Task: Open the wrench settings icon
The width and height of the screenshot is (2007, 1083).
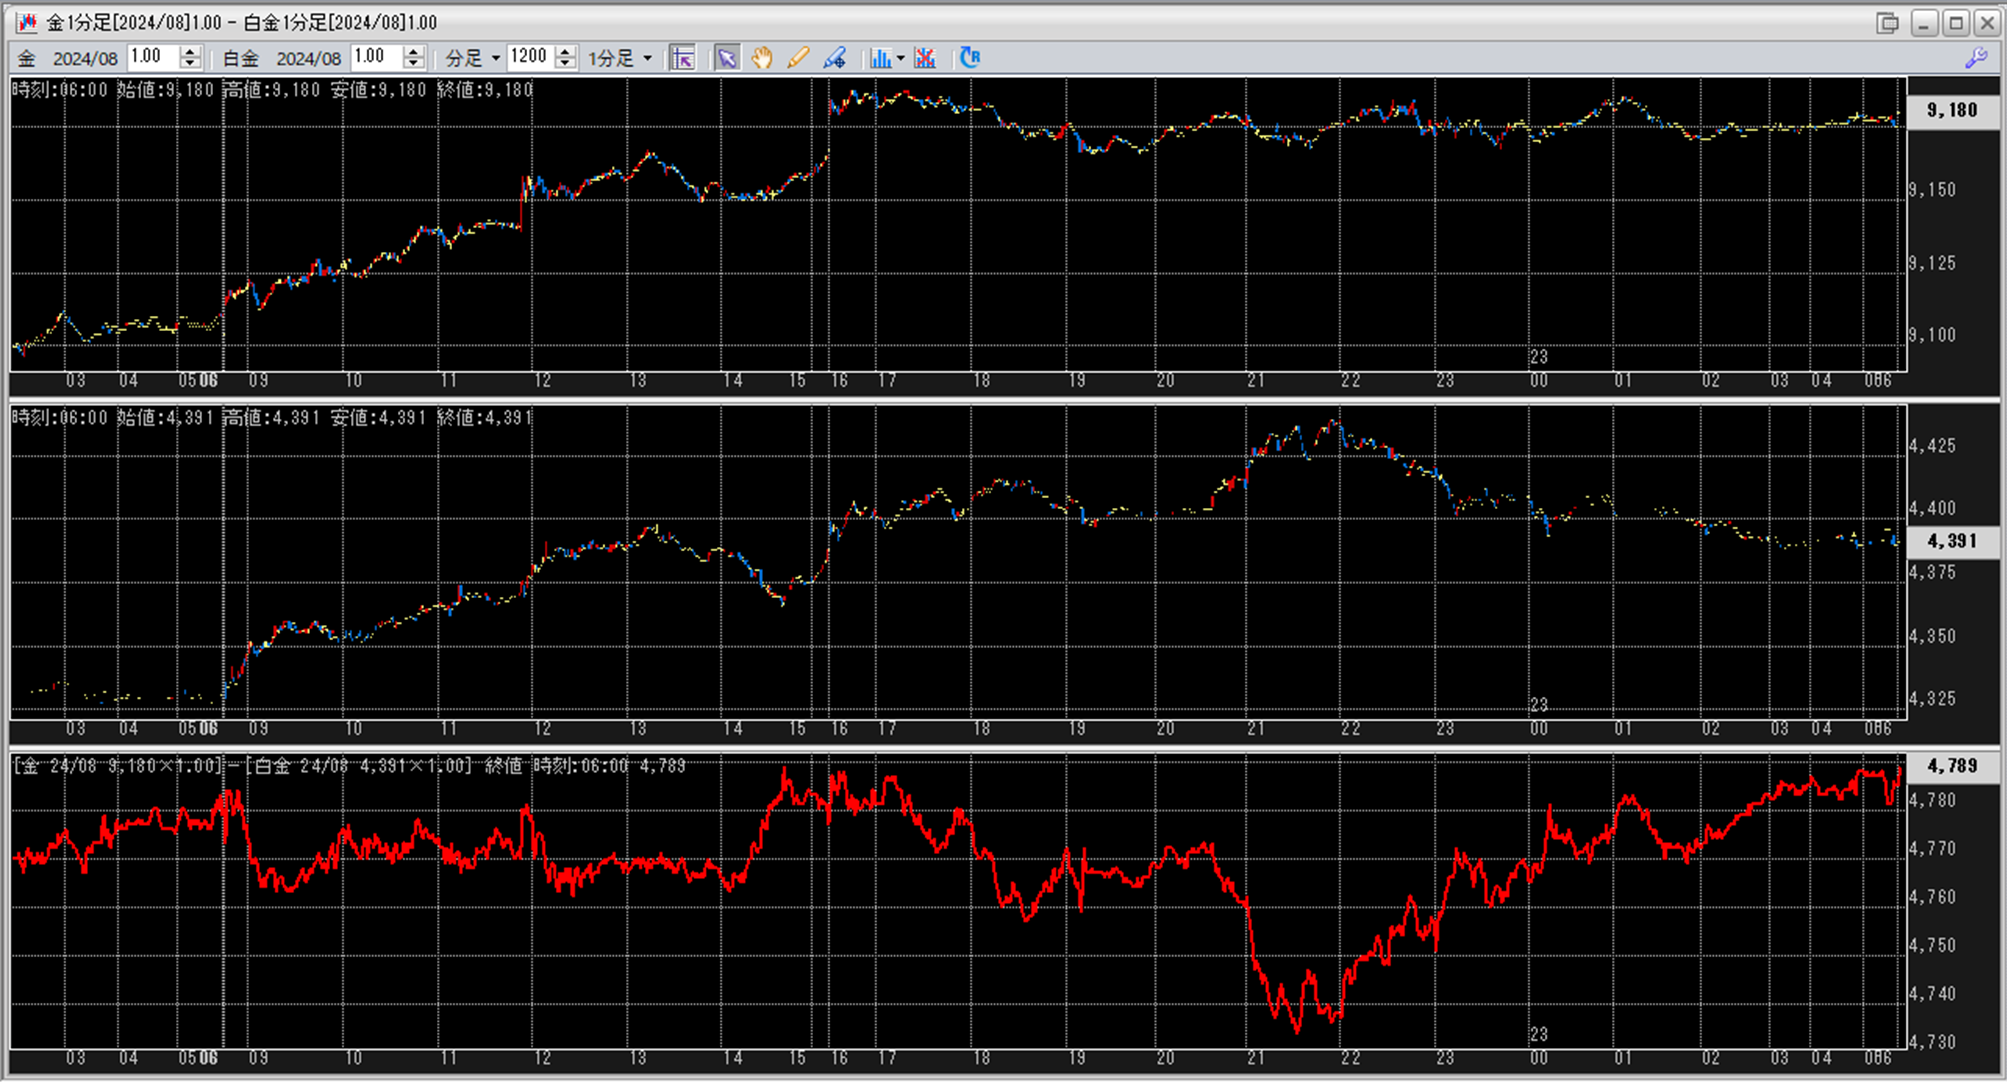Action: (x=1976, y=58)
